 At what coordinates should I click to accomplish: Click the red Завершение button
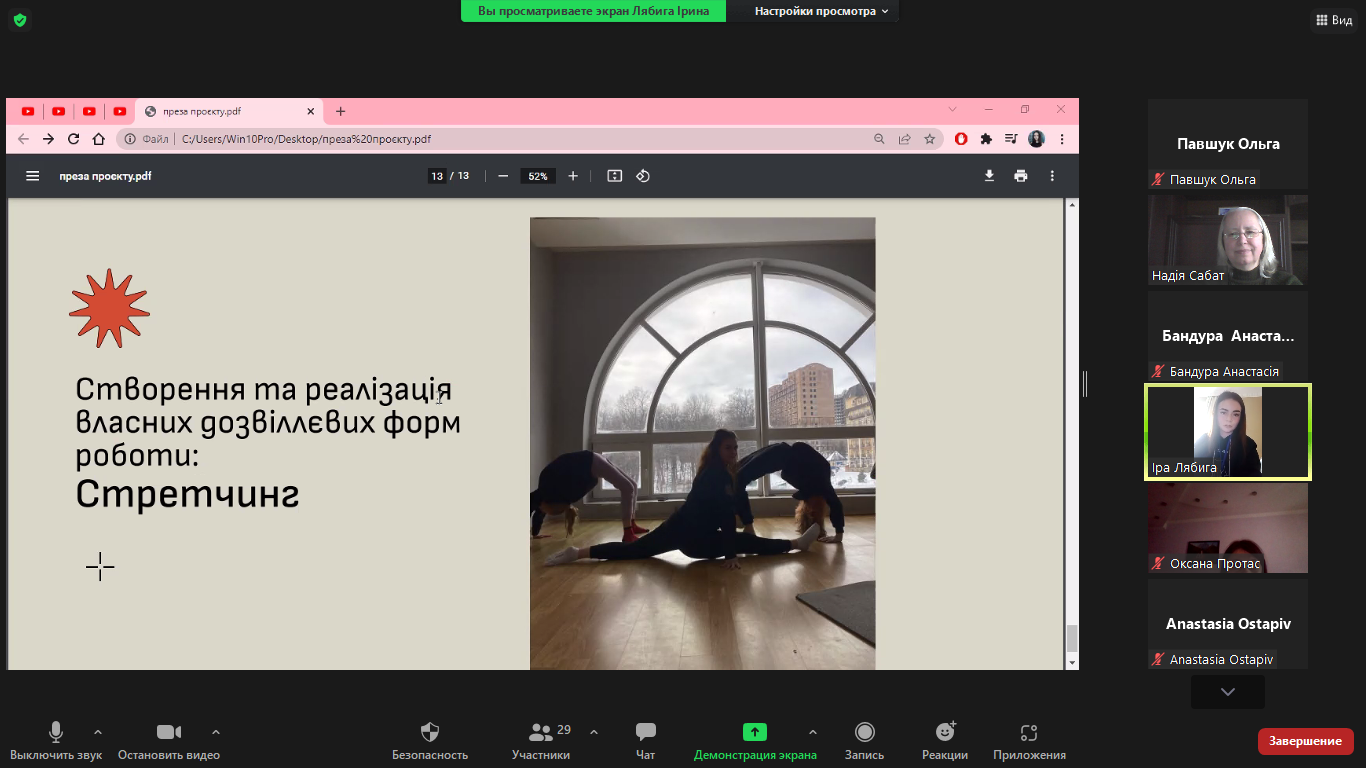tap(1305, 741)
